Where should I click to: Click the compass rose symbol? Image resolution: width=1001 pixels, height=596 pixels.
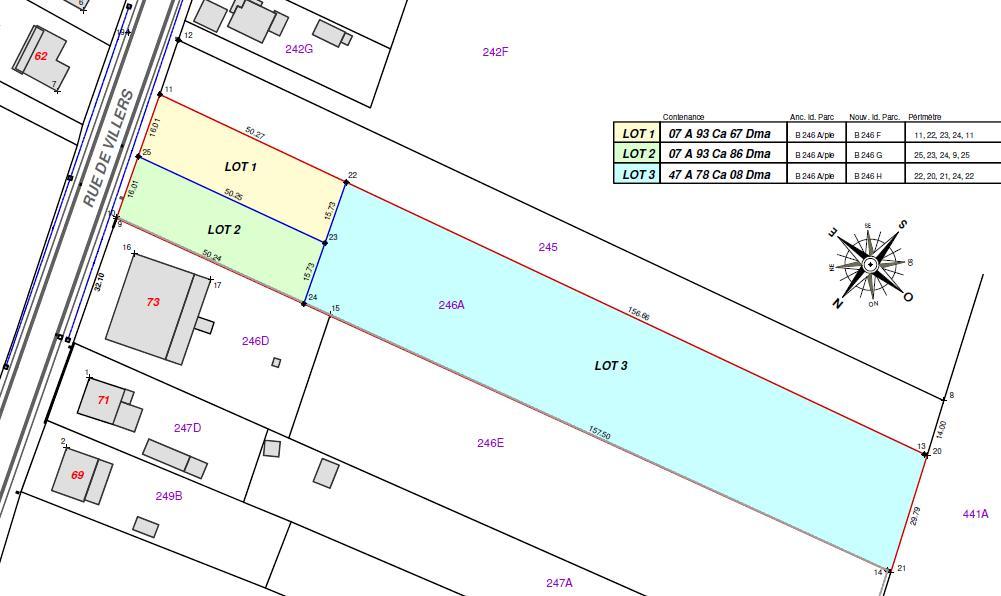(871, 265)
